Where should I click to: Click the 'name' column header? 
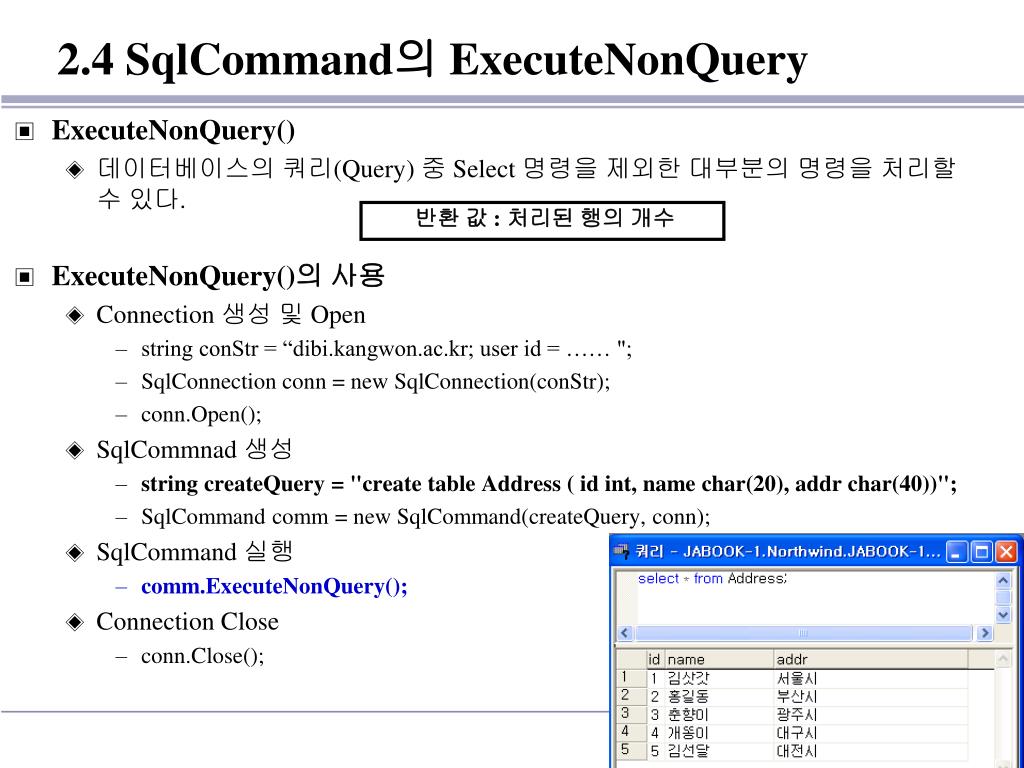click(x=718, y=660)
